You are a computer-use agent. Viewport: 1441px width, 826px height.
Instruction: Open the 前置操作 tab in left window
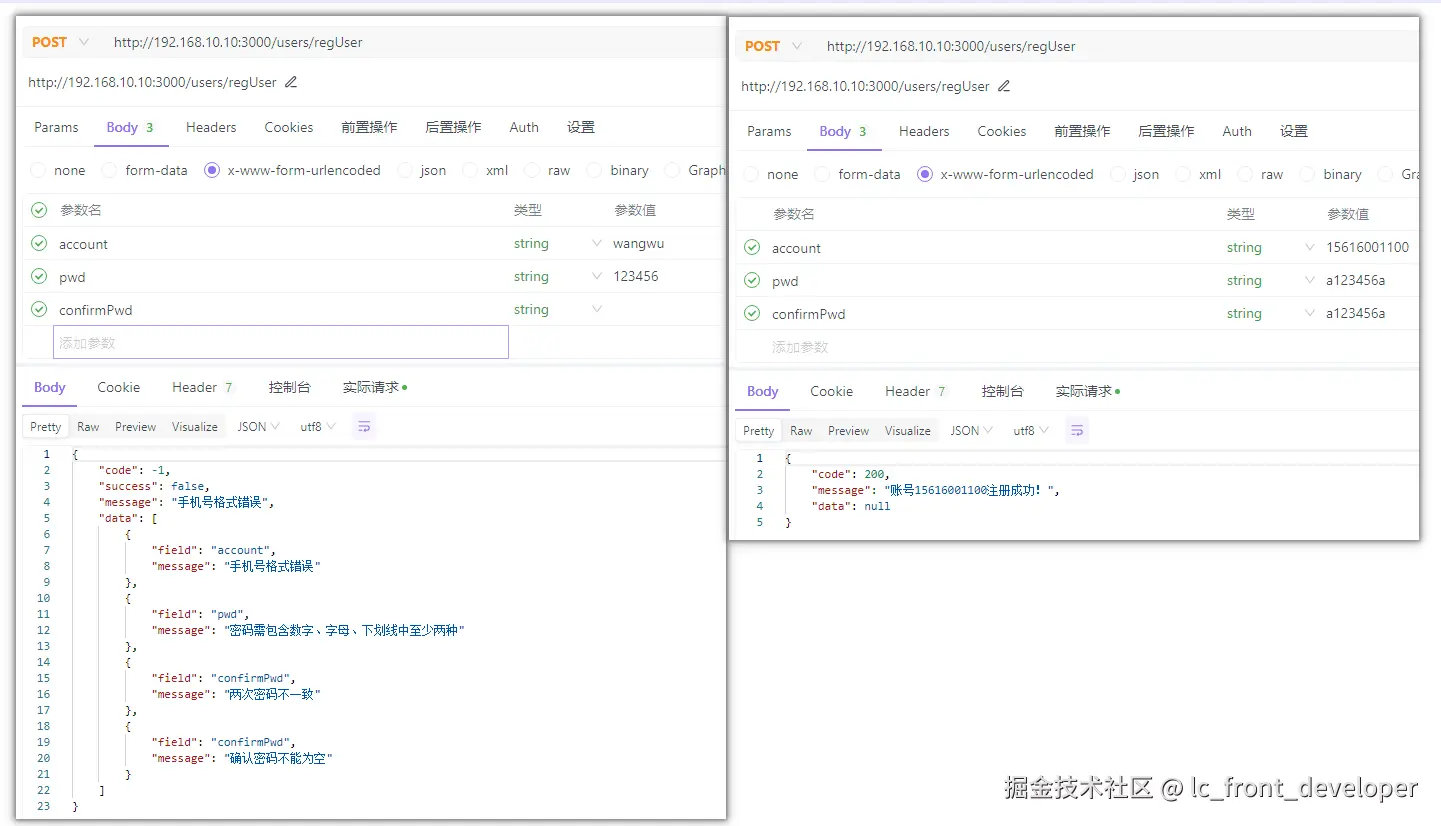(x=369, y=127)
